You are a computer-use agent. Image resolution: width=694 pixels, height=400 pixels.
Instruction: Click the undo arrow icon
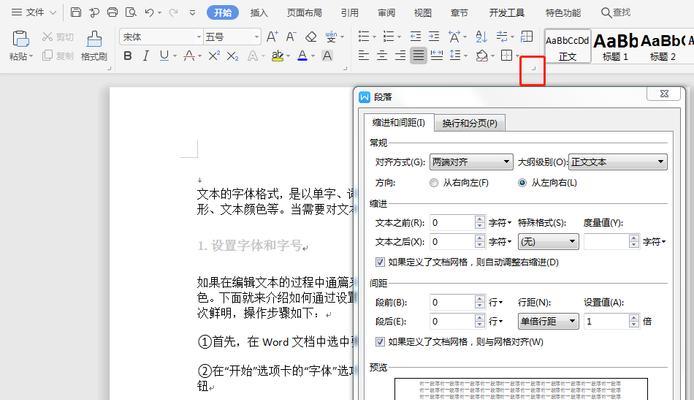click(x=150, y=13)
